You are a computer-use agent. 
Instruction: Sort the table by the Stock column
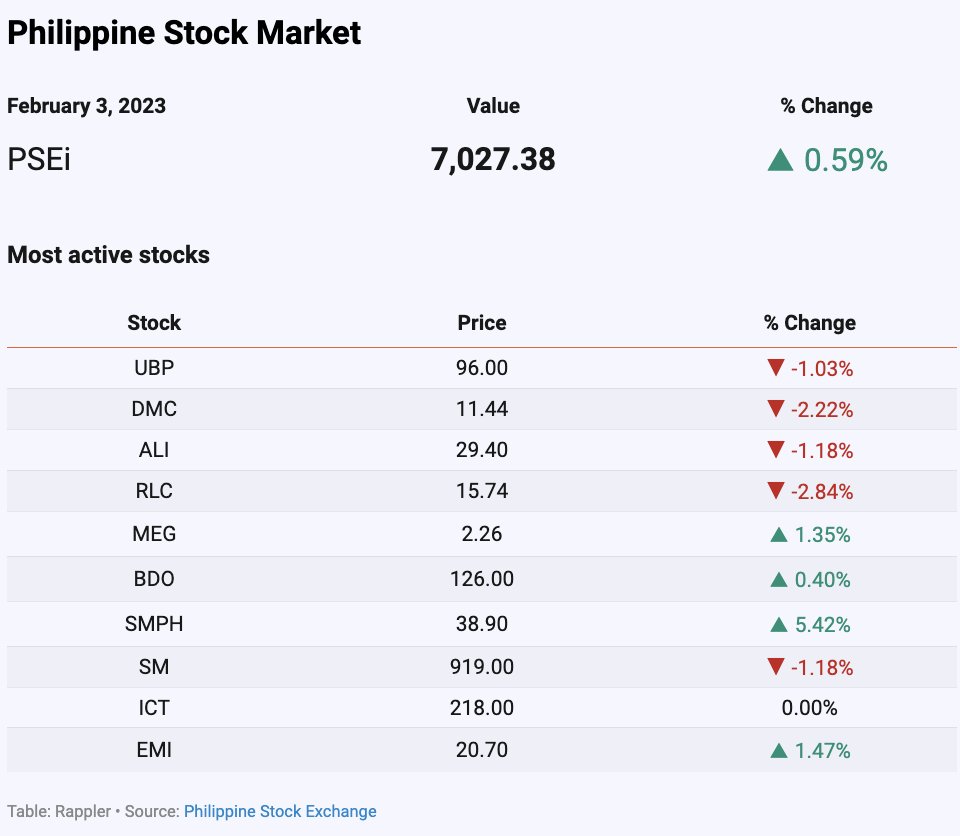pos(154,323)
